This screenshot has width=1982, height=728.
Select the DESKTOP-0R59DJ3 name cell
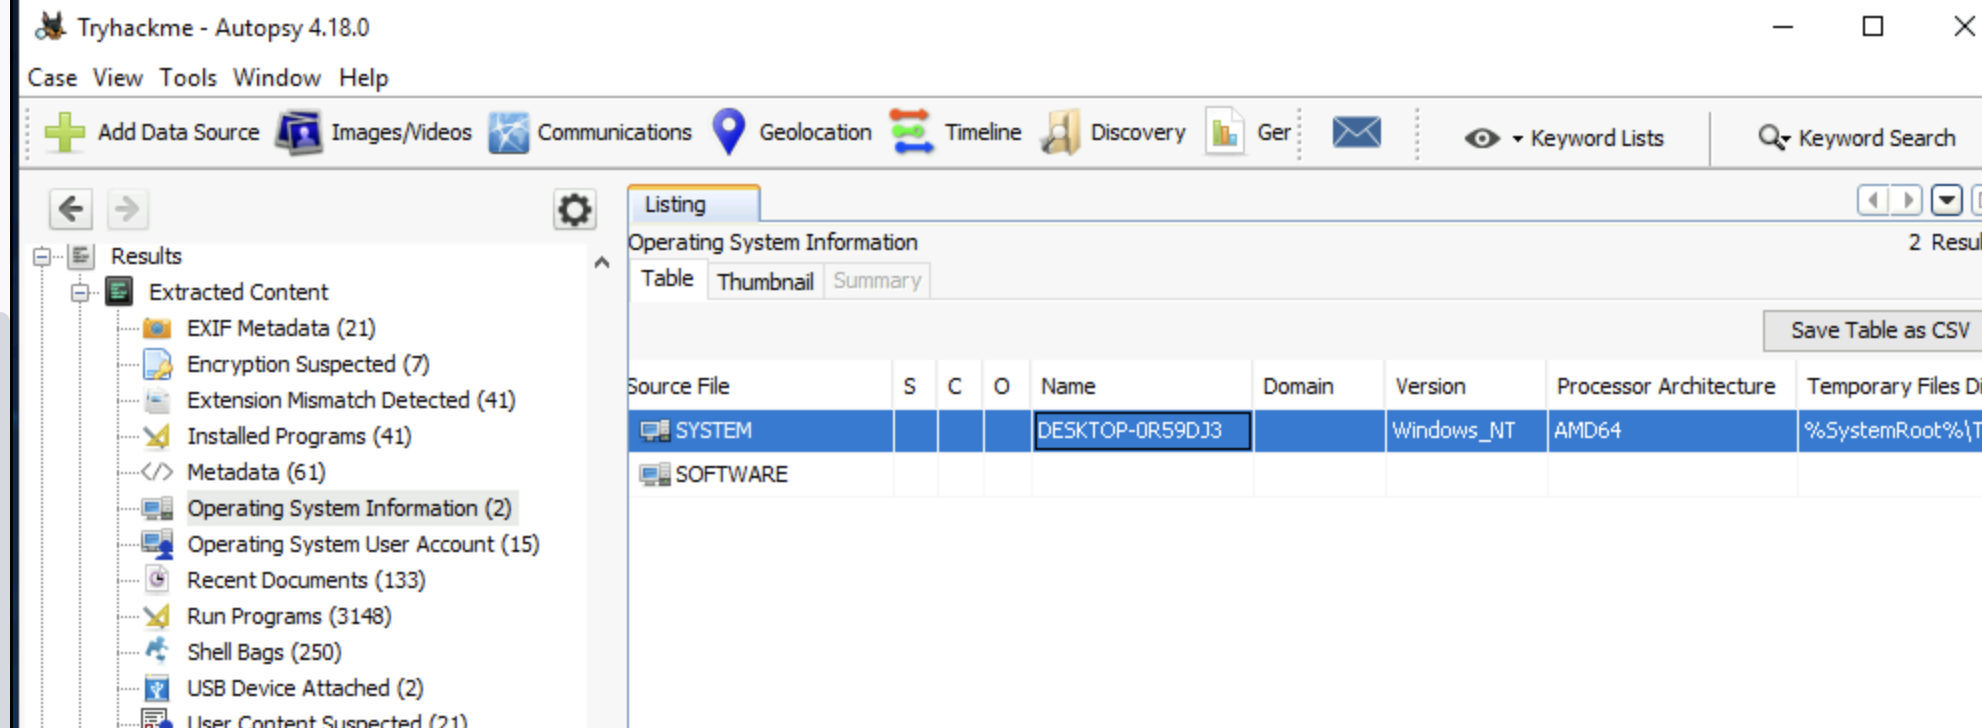coord(1142,431)
